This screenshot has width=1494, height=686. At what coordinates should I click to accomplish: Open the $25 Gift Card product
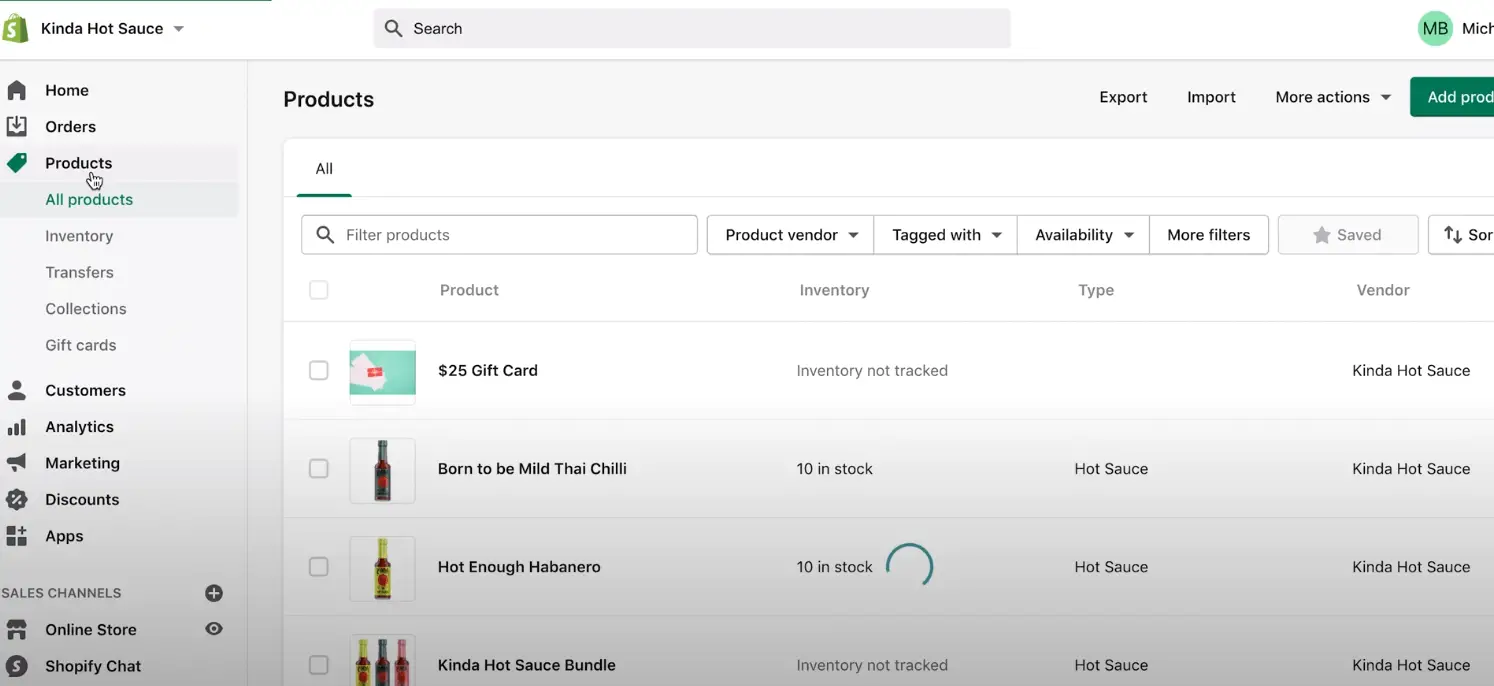[488, 371]
